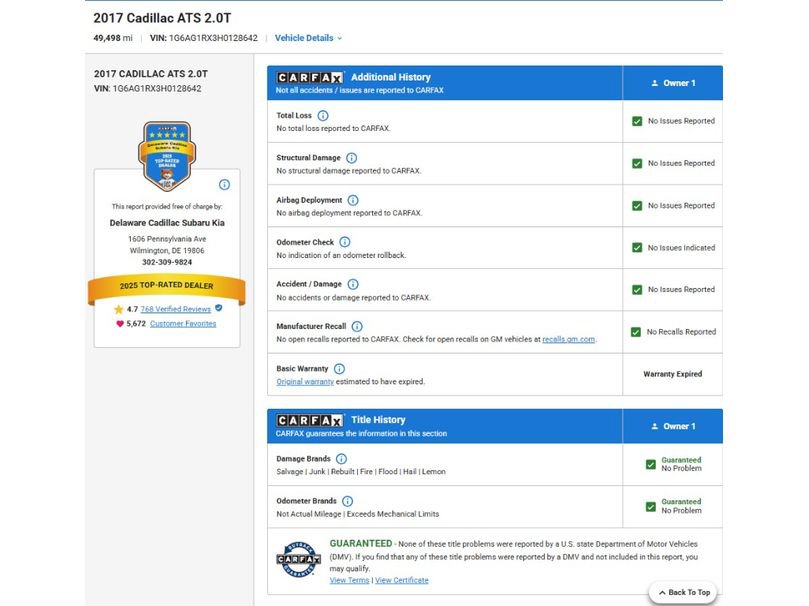Click Wilmington, DE 19806 address line

coord(167,251)
